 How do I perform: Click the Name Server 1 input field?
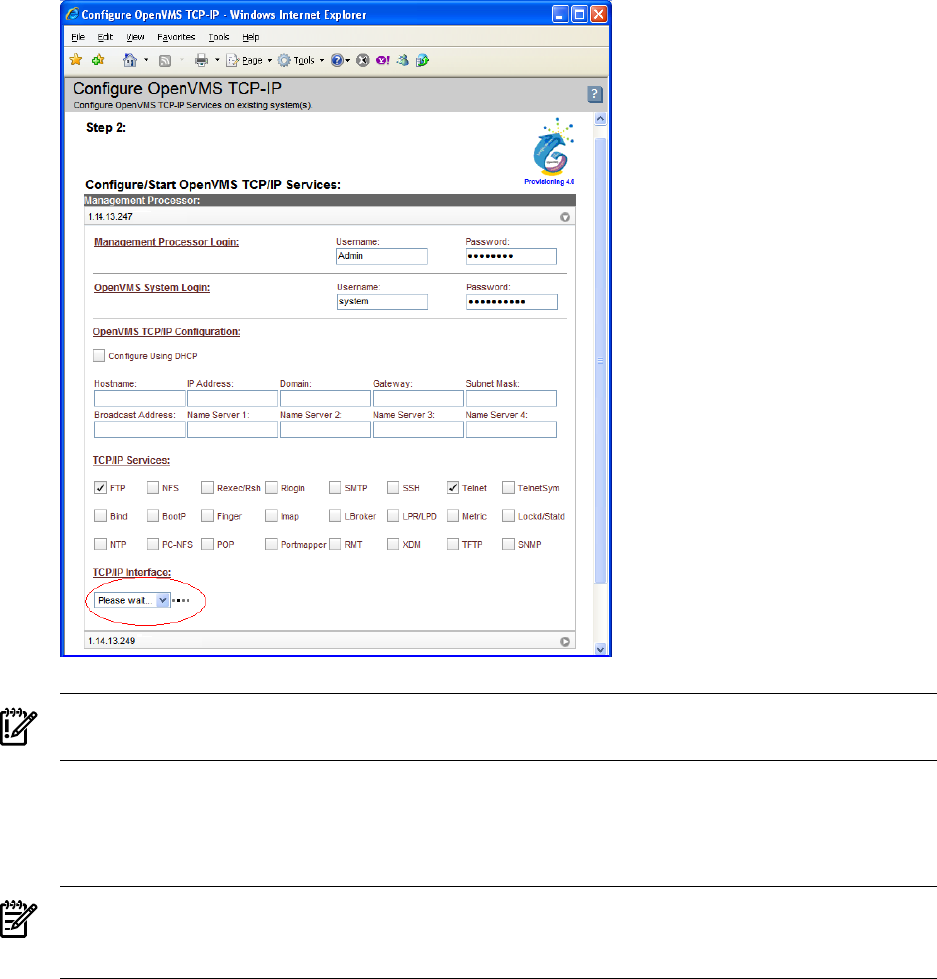click(x=232, y=430)
